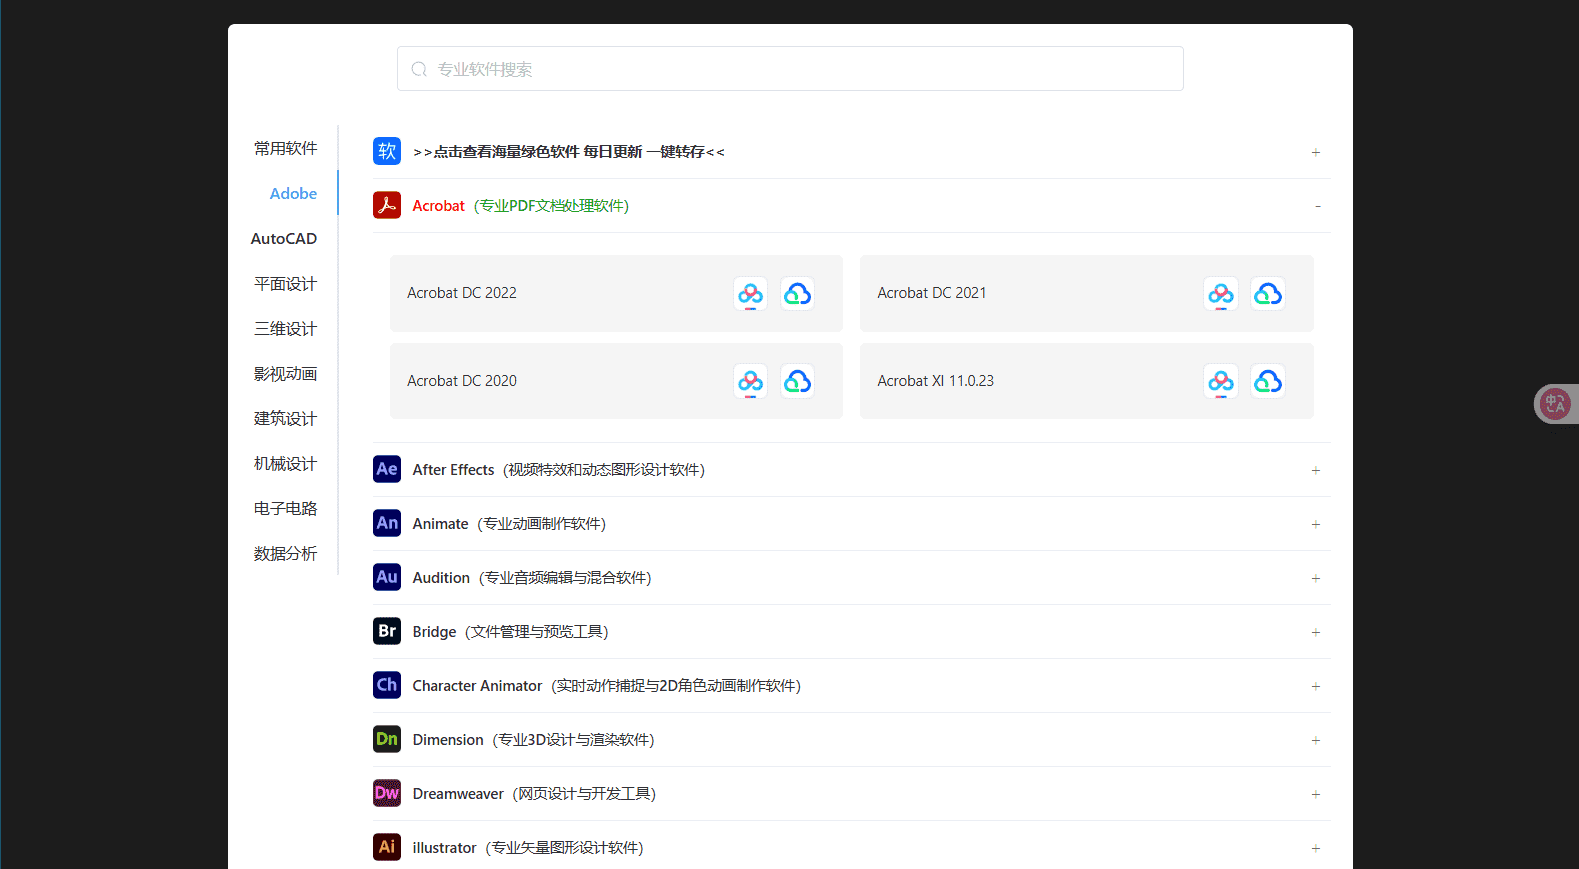Click the Character Animator Ch icon
This screenshot has height=869, width=1579.
point(387,685)
